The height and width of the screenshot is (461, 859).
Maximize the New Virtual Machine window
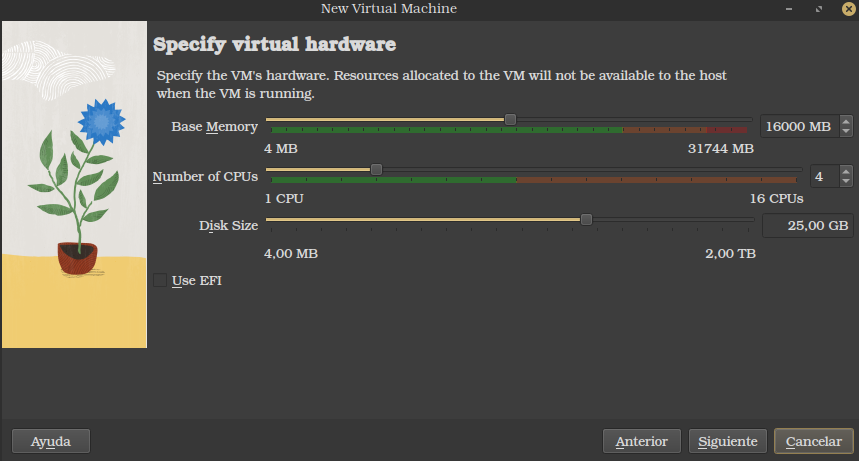pos(818,9)
